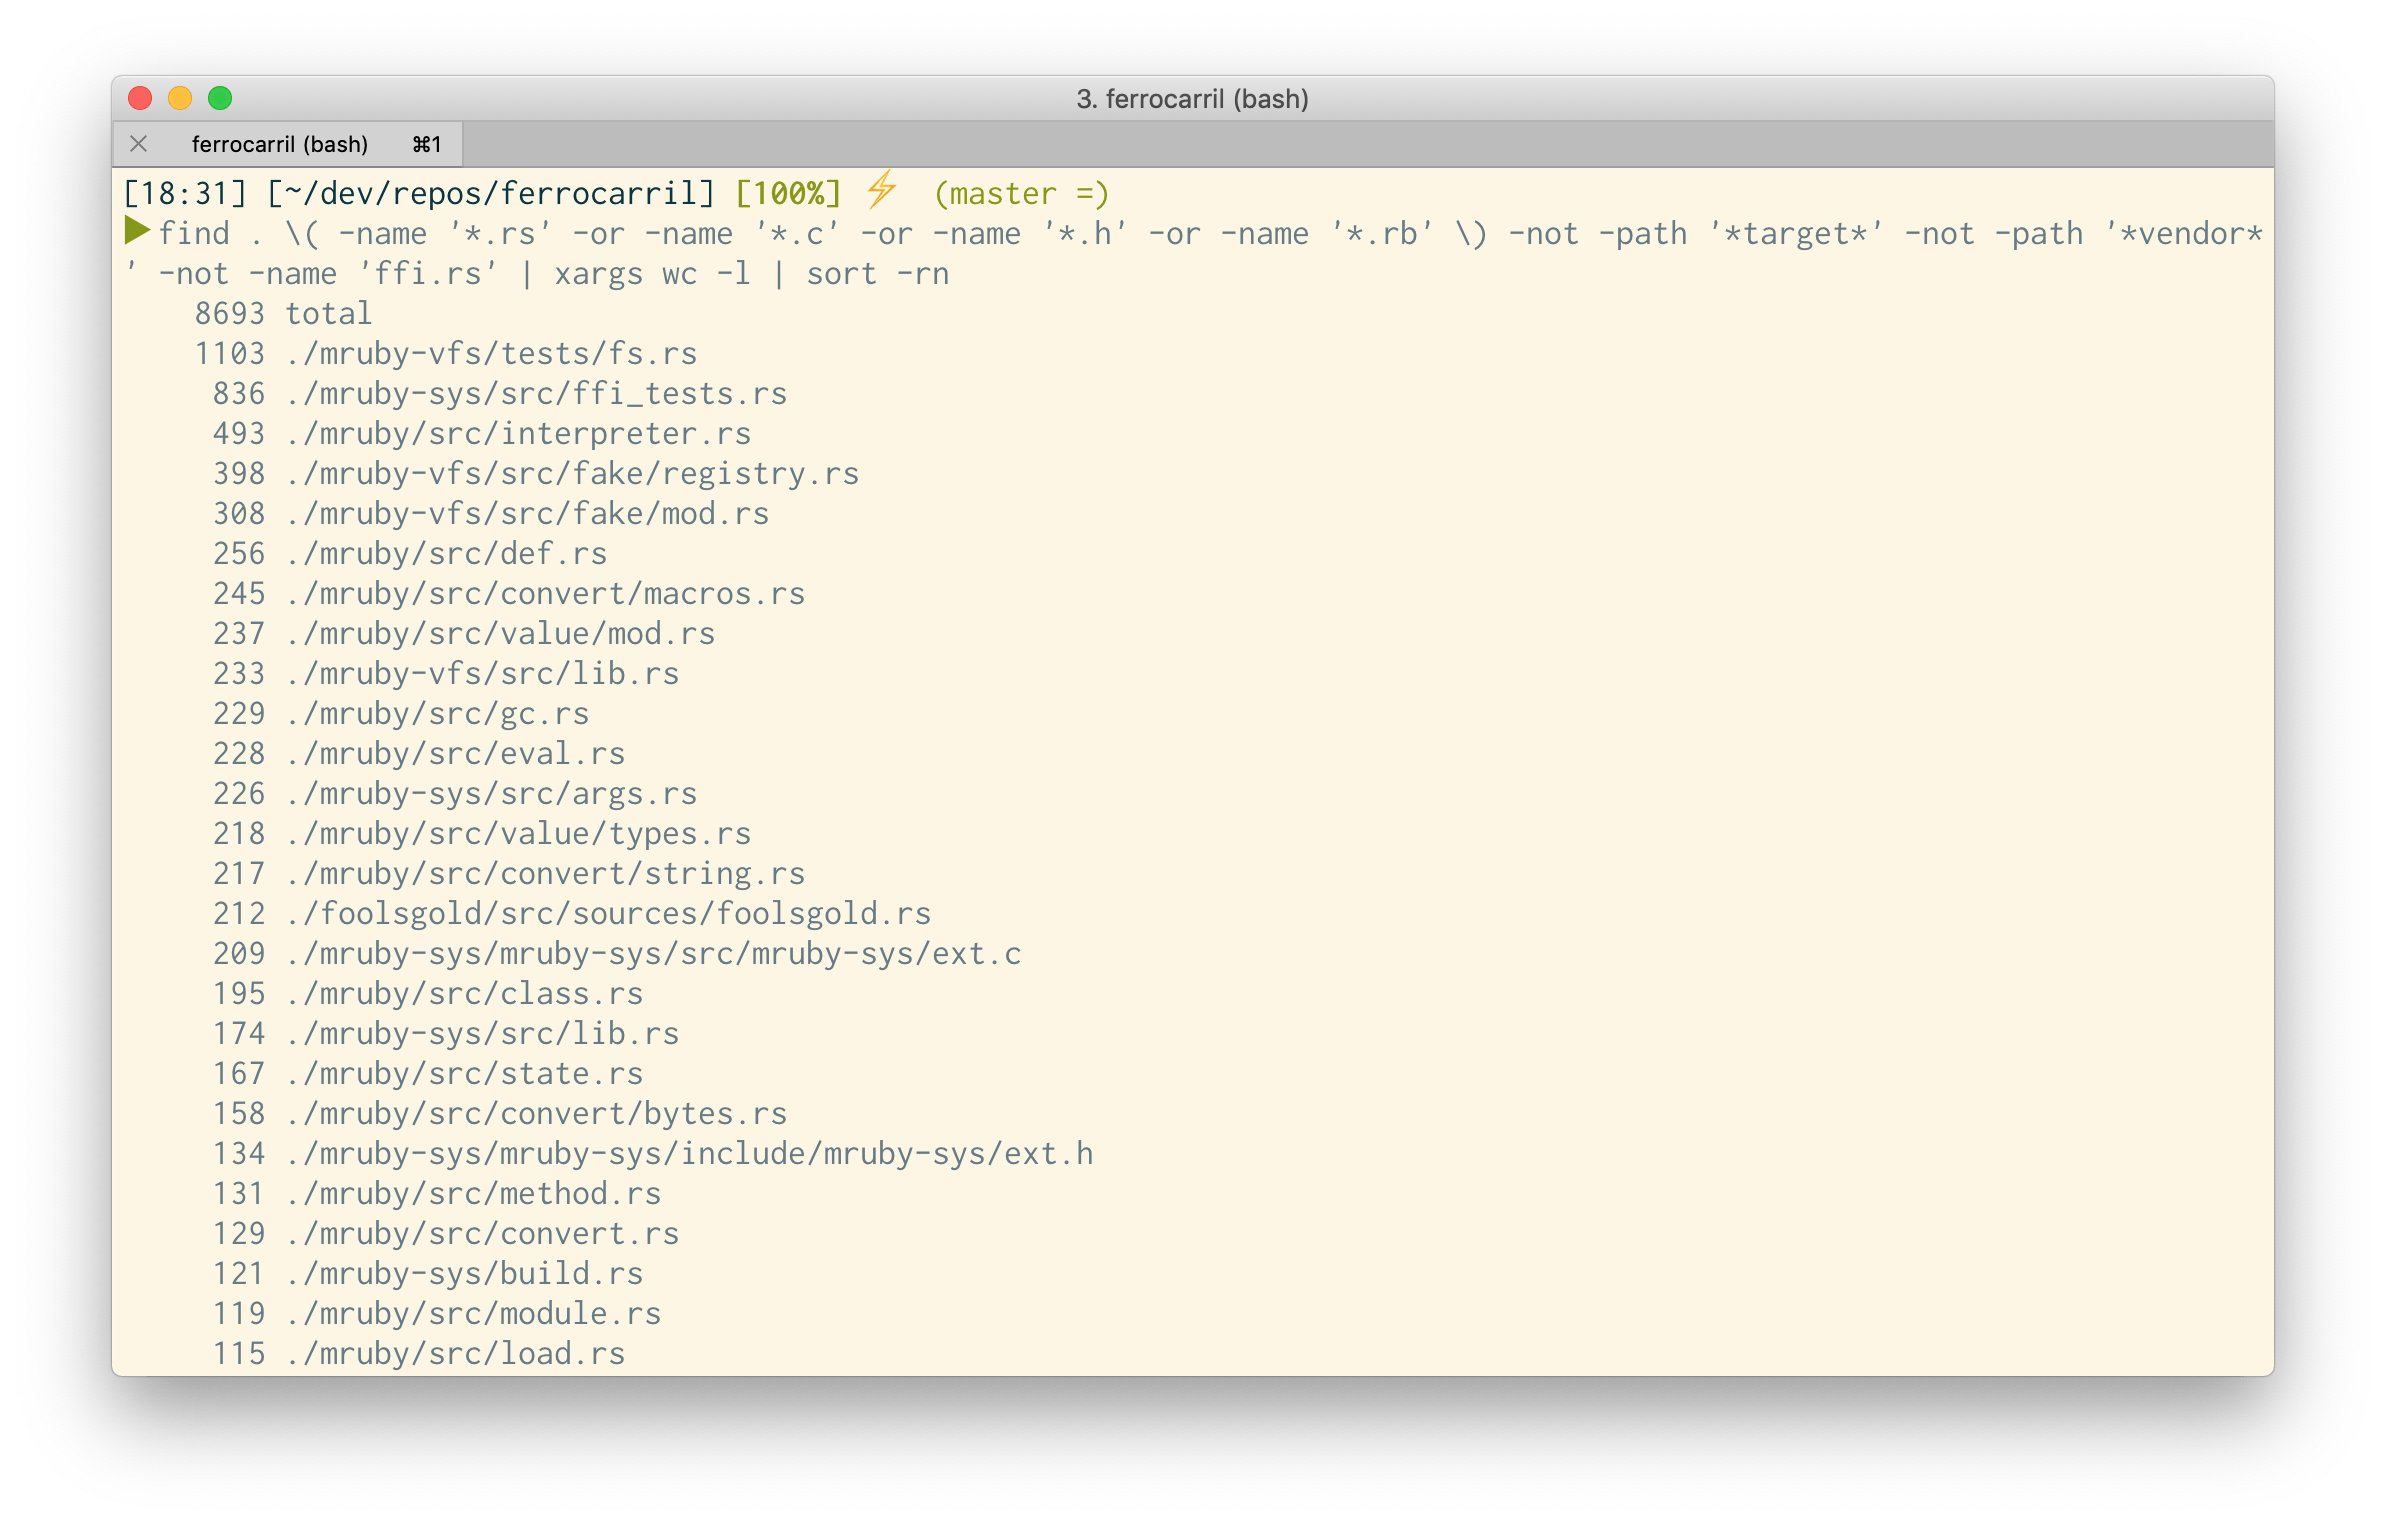
Task: Click the green prompt arrow triangle
Action: tap(137, 231)
